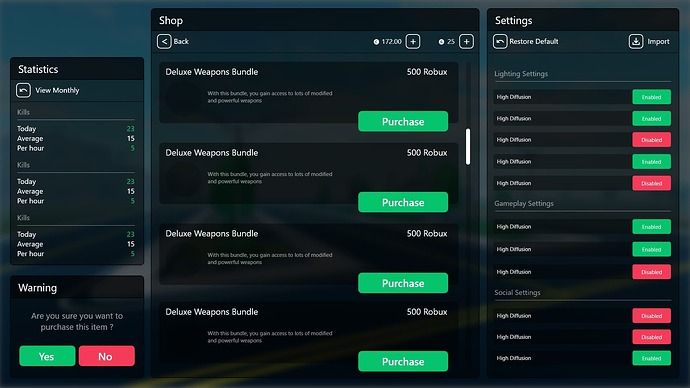The image size is (690, 388).
Task: Click the Import label in Settings
Action: (658, 41)
